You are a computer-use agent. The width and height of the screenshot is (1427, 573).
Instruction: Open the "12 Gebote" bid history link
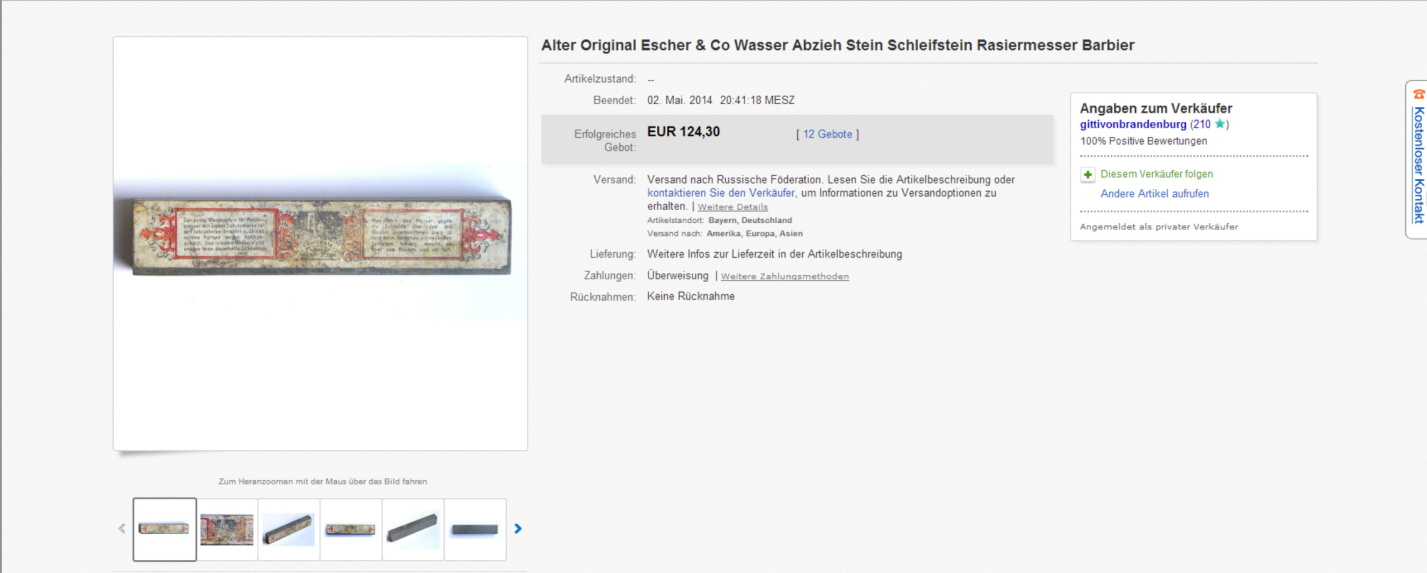[x=827, y=134]
